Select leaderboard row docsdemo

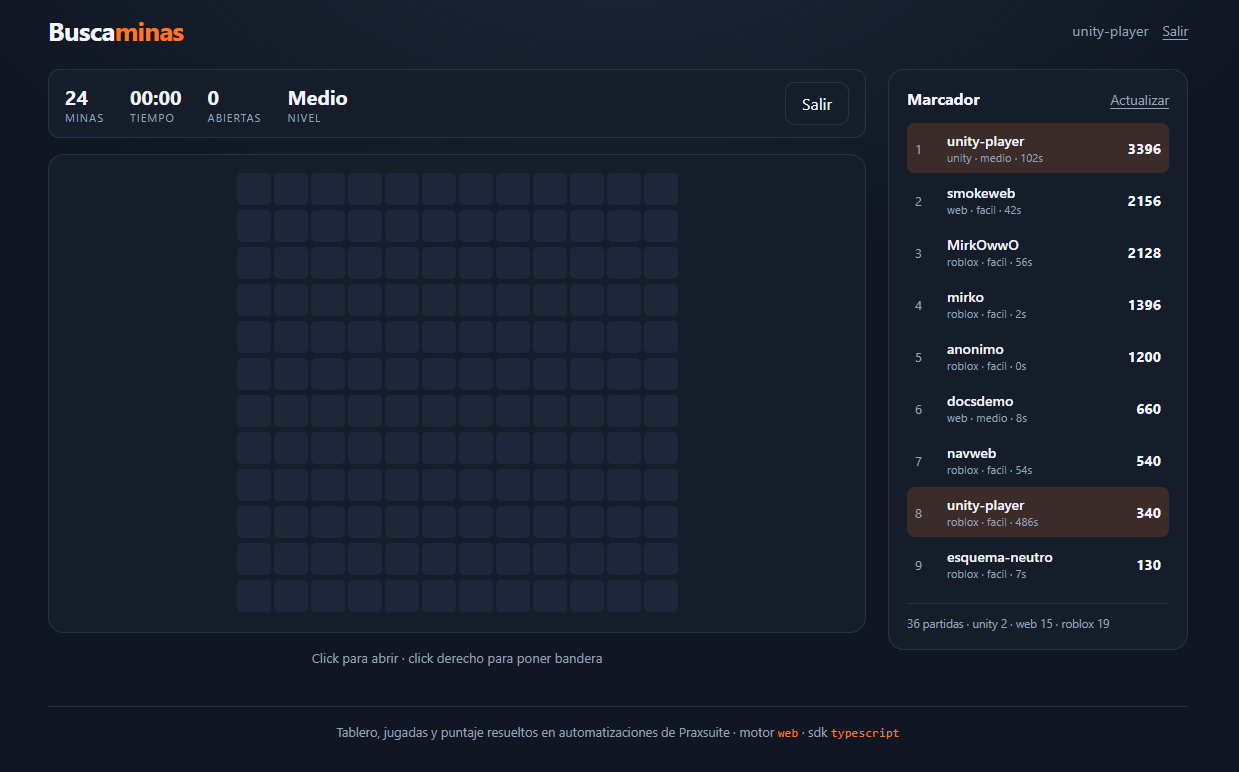click(x=1038, y=409)
